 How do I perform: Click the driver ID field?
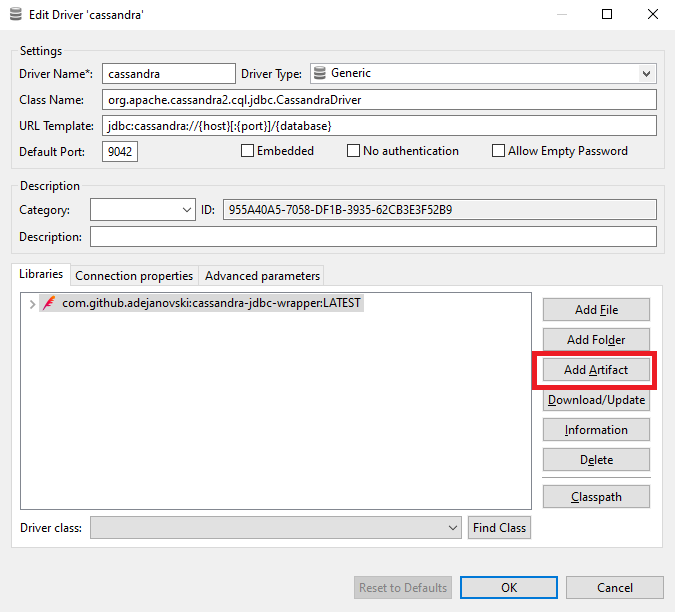pyautogui.click(x=440, y=210)
